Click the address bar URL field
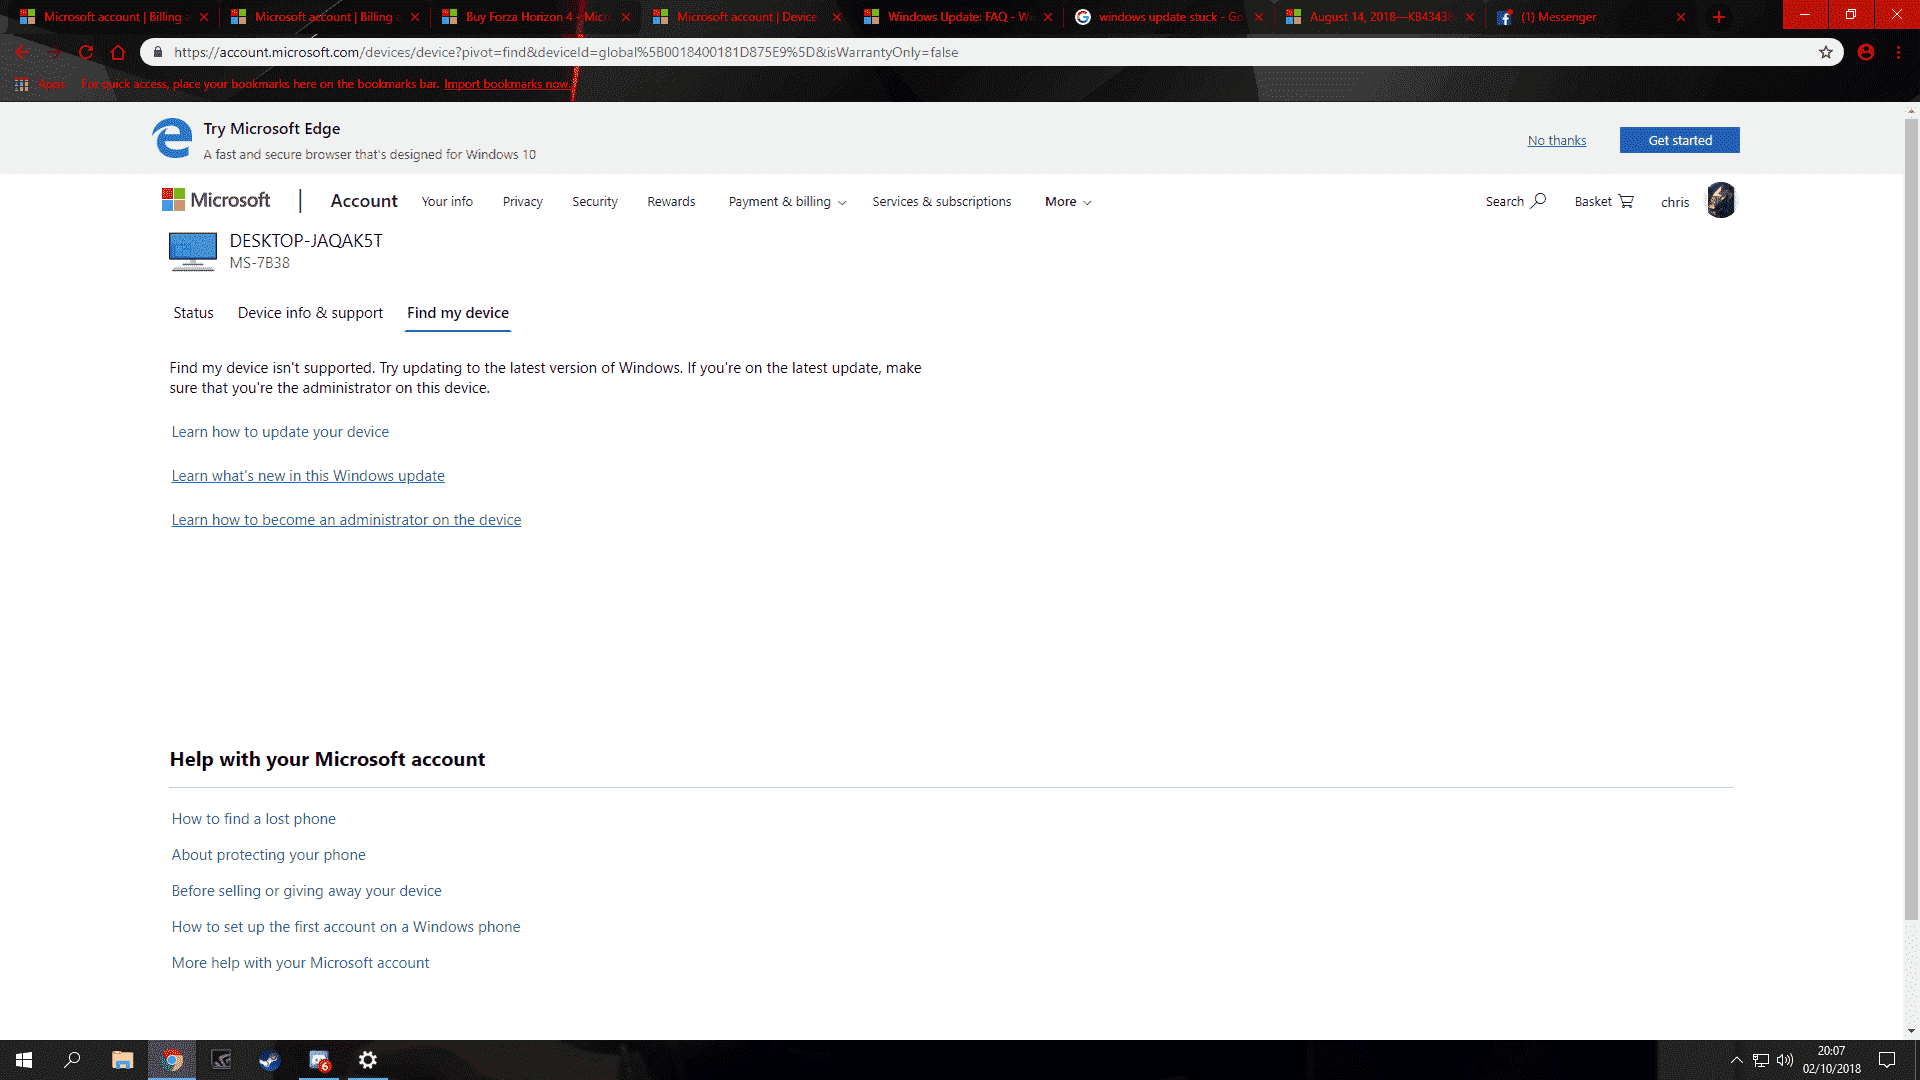 point(990,52)
